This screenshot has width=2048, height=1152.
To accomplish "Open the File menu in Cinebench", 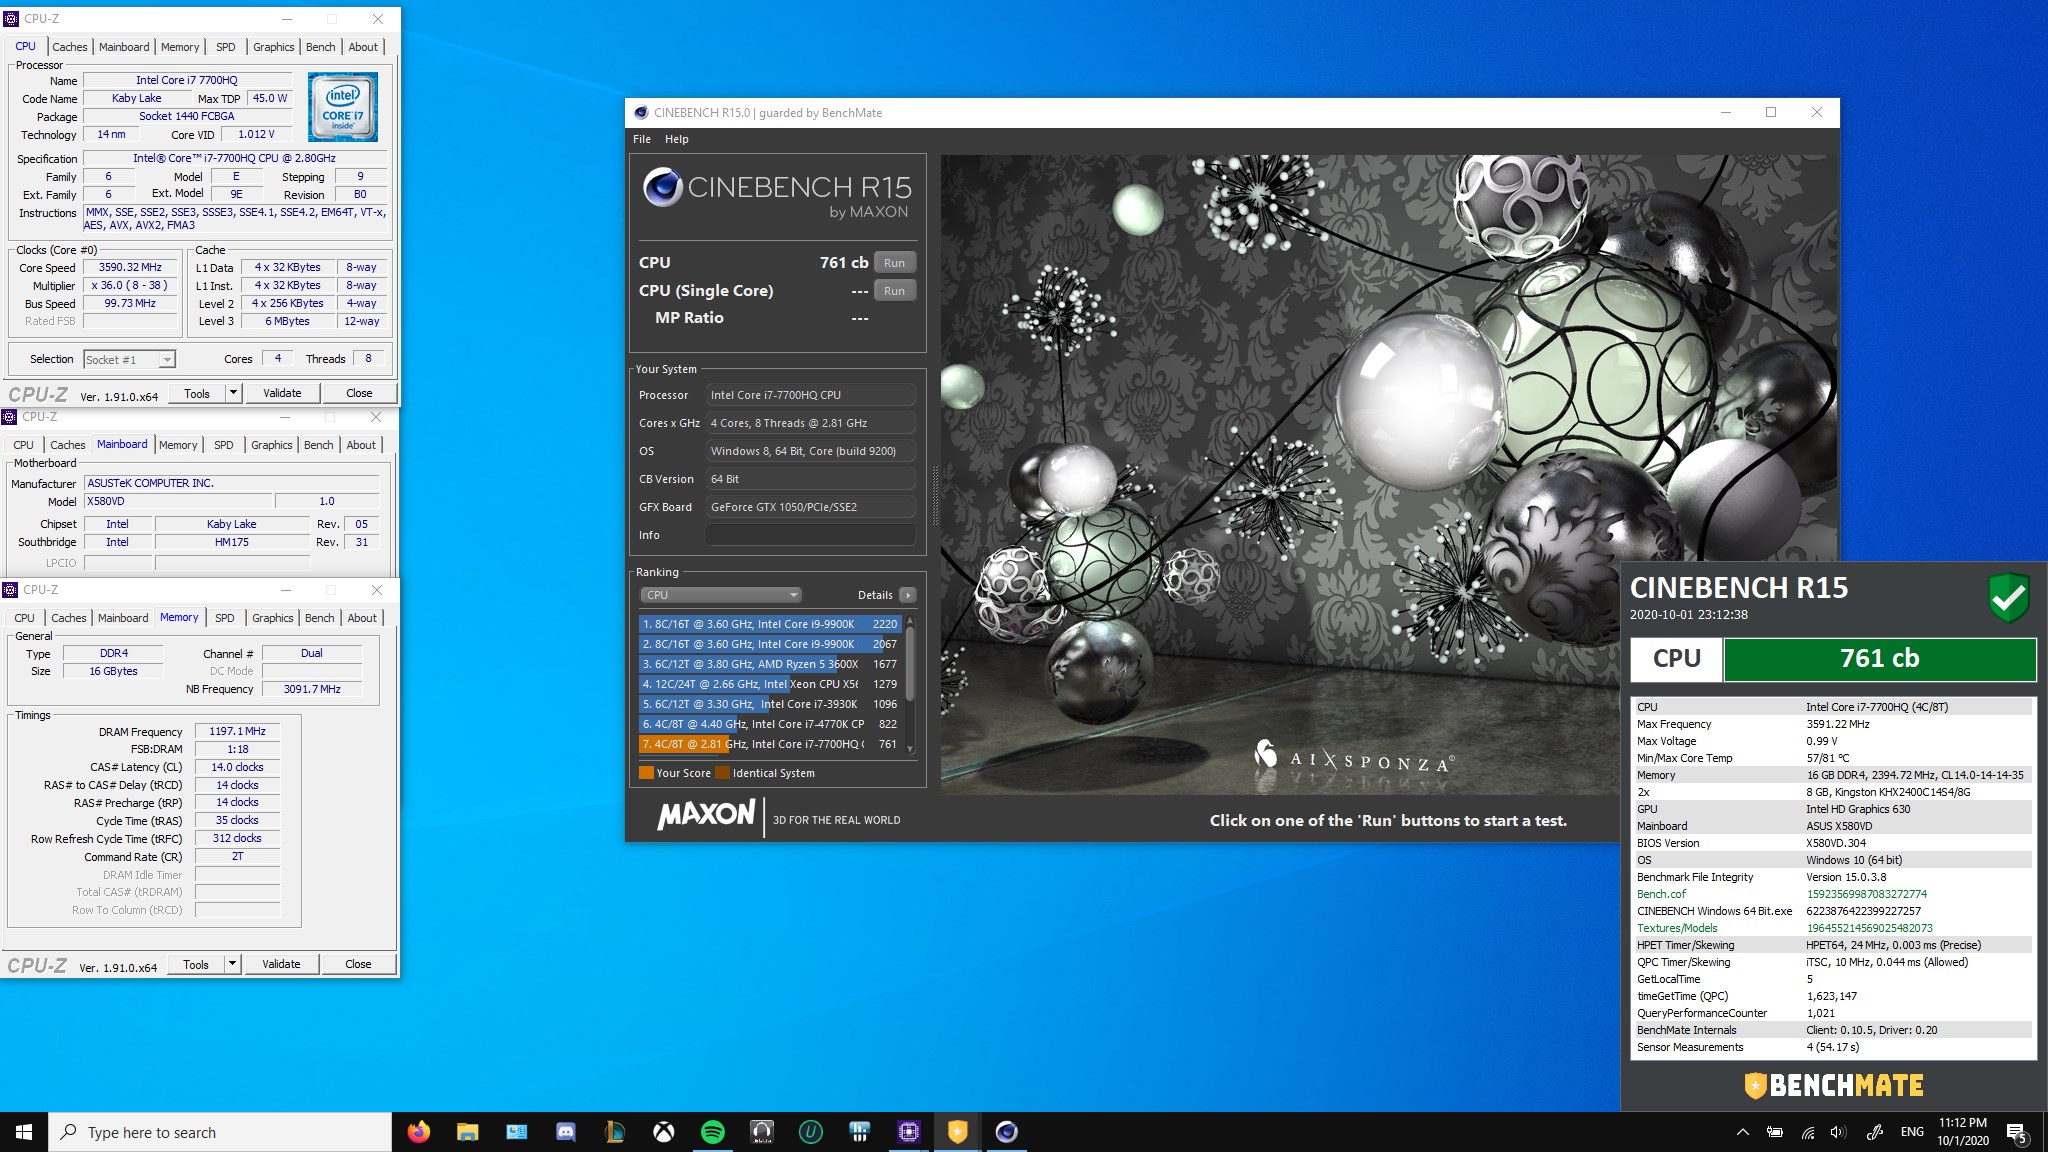I will (x=642, y=139).
